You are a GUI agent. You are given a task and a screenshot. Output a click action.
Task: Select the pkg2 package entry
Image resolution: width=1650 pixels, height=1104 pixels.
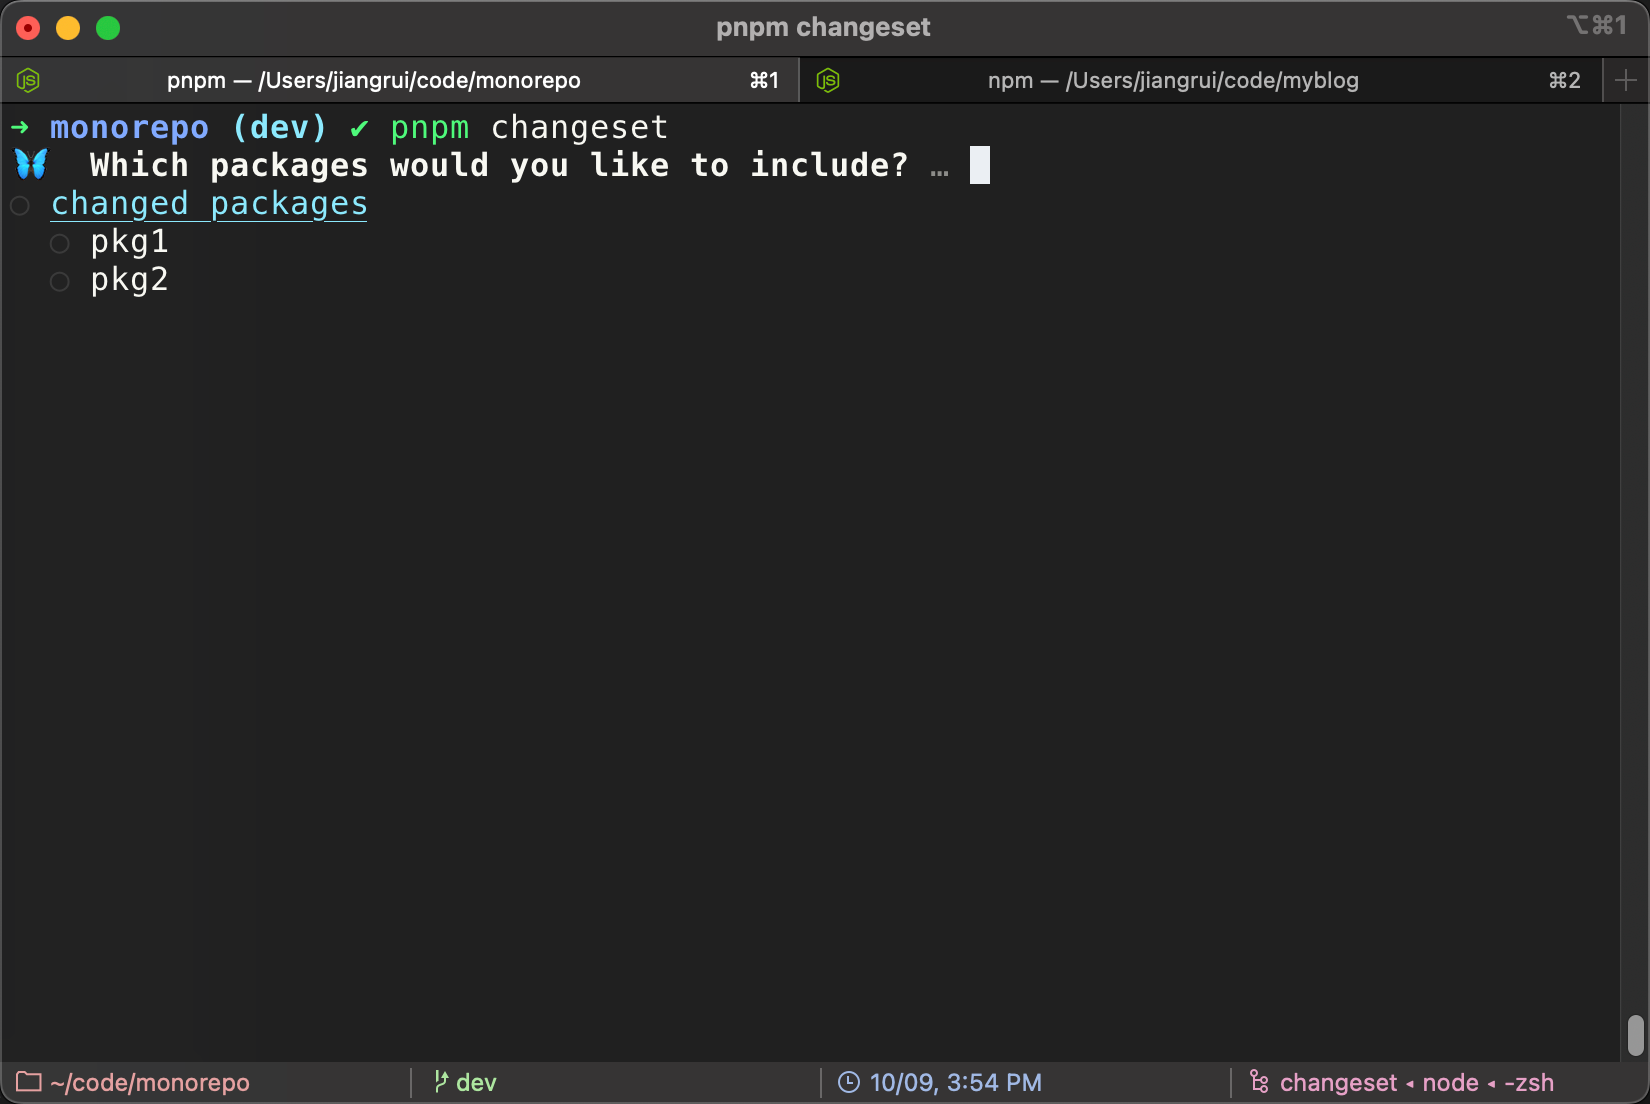[129, 280]
